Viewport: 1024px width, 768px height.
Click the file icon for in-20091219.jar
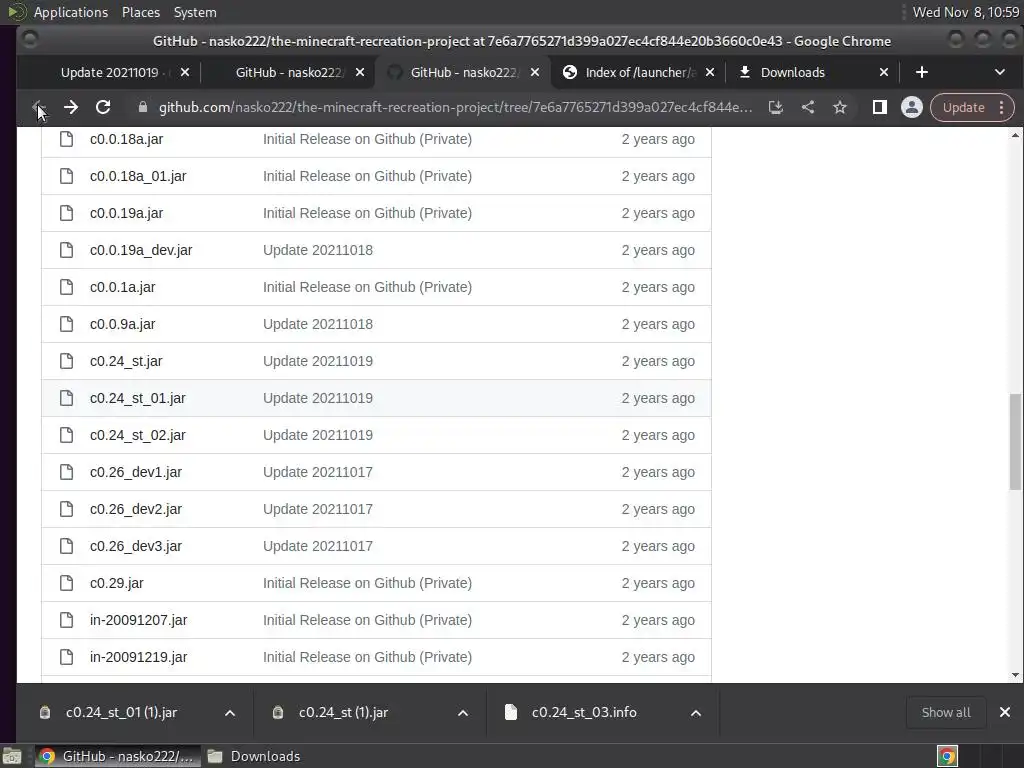click(67, 657)
